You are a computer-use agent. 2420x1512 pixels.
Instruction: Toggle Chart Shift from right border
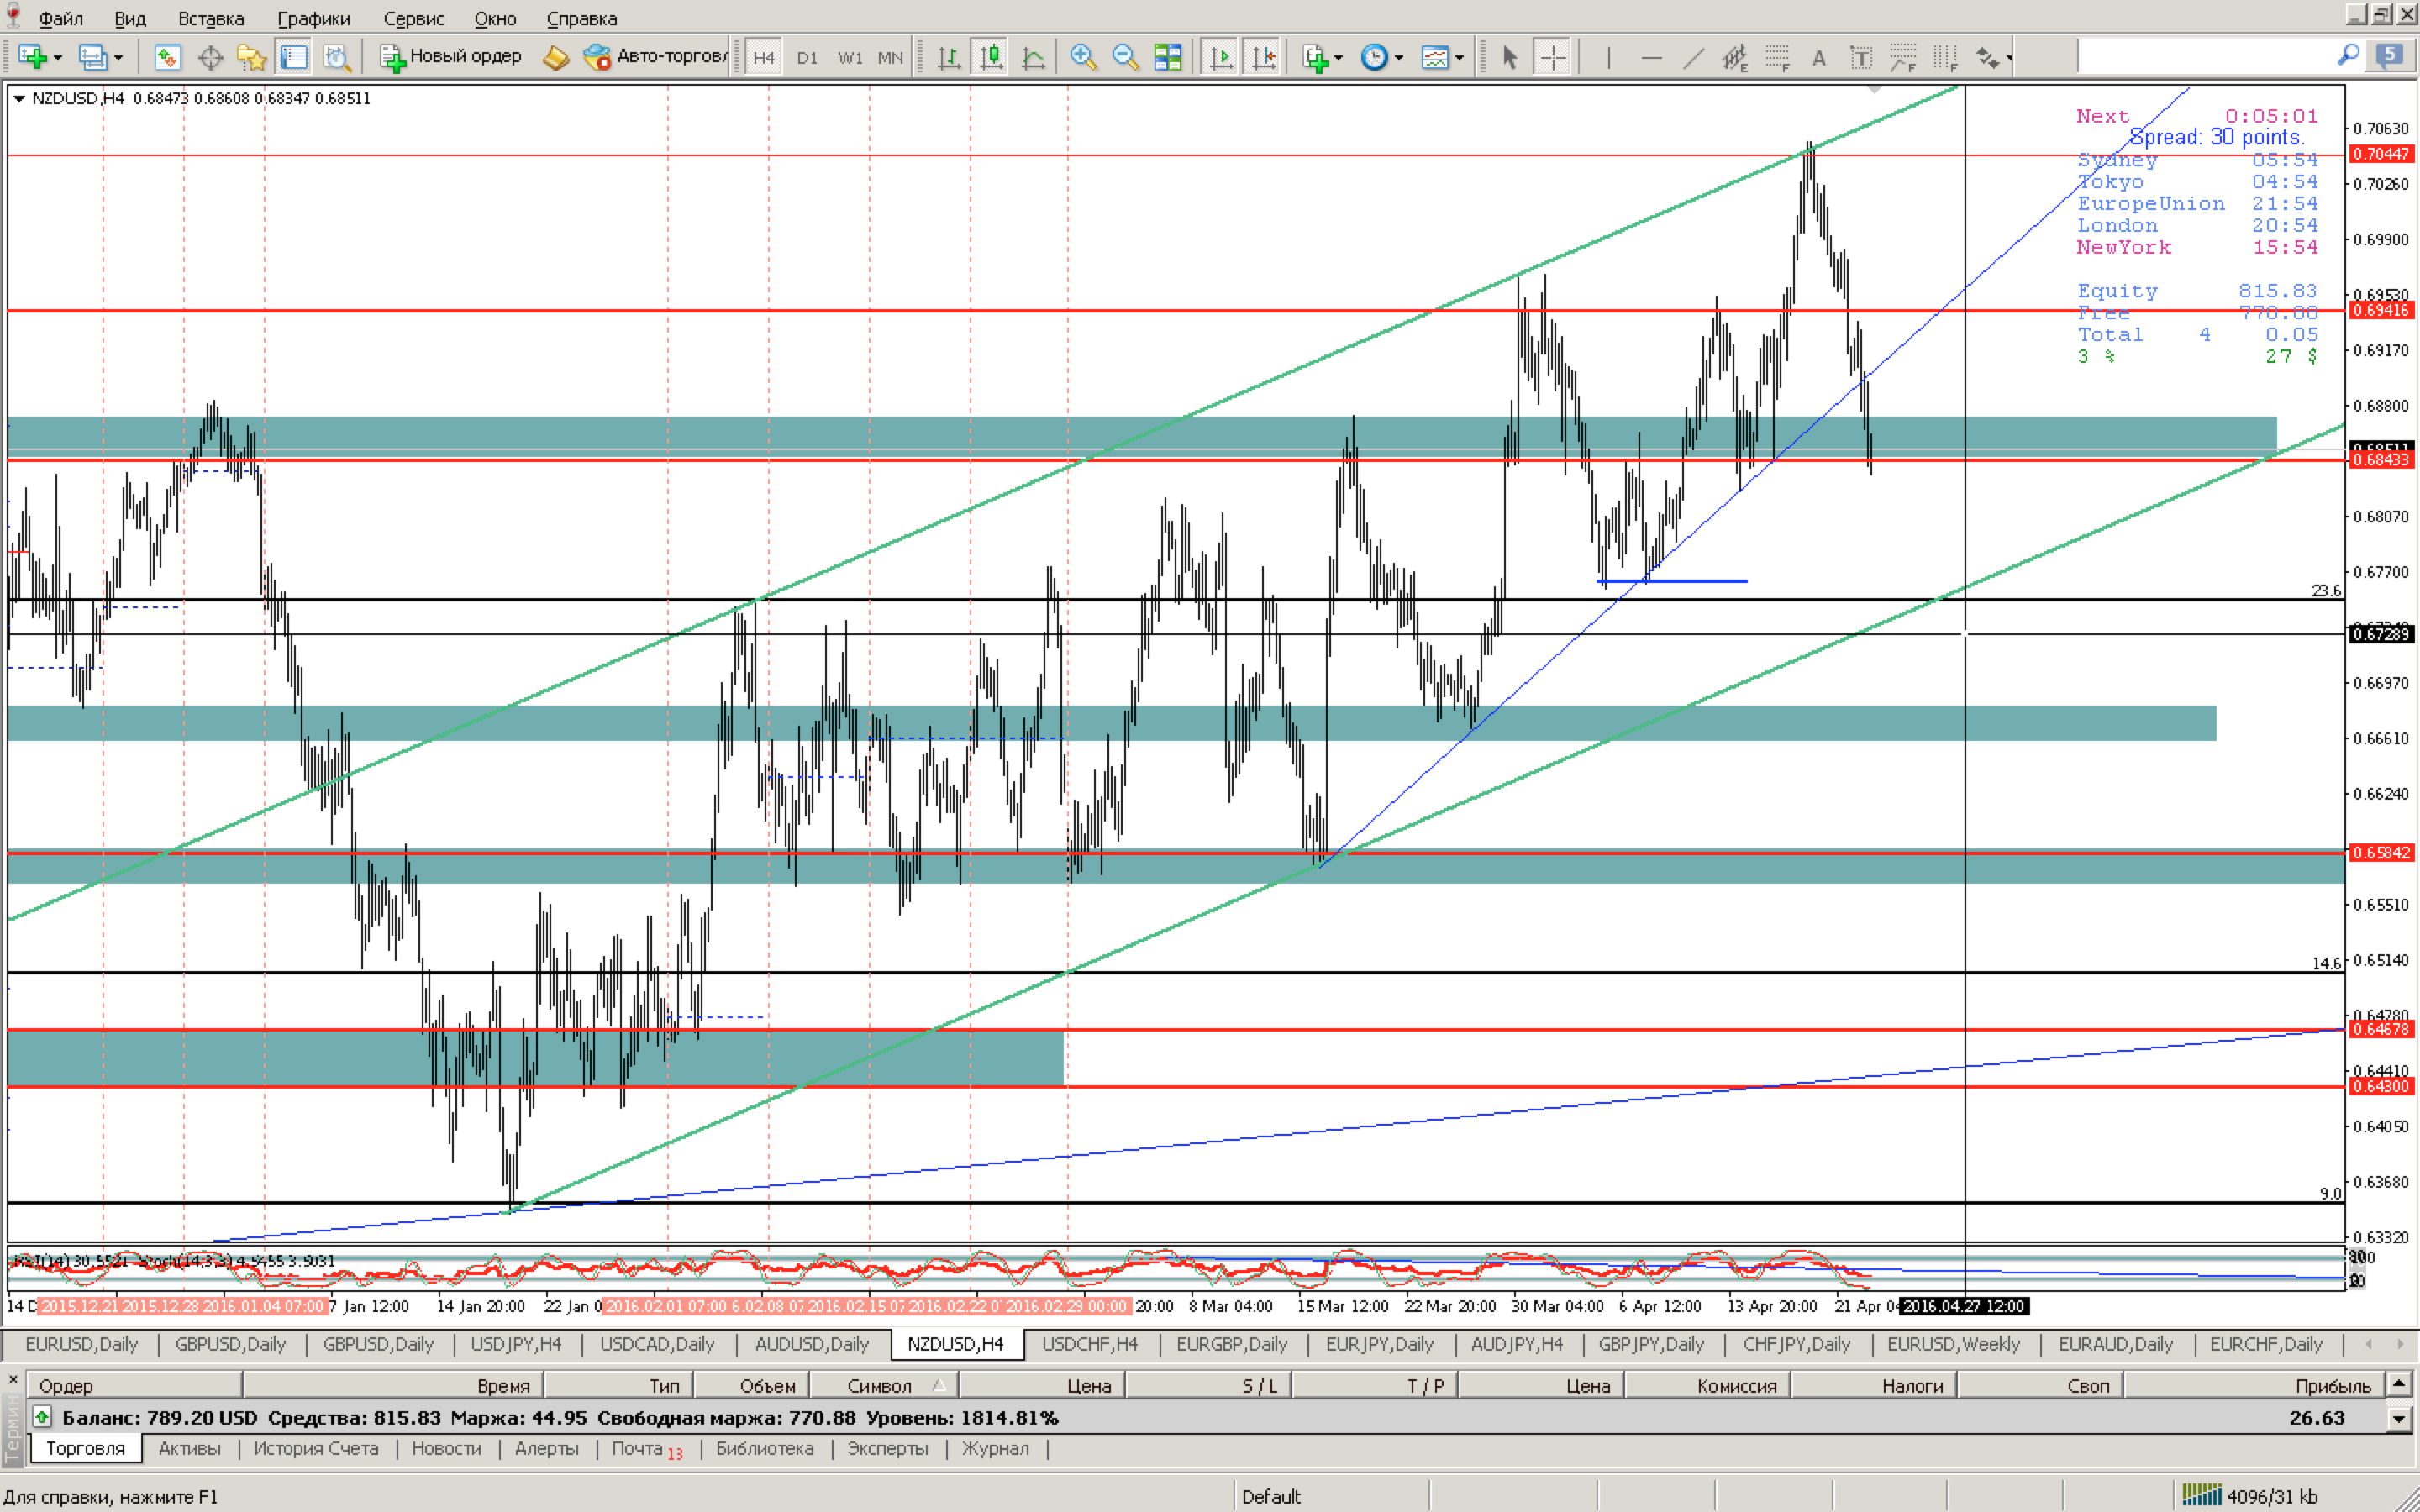[1263, 57]
